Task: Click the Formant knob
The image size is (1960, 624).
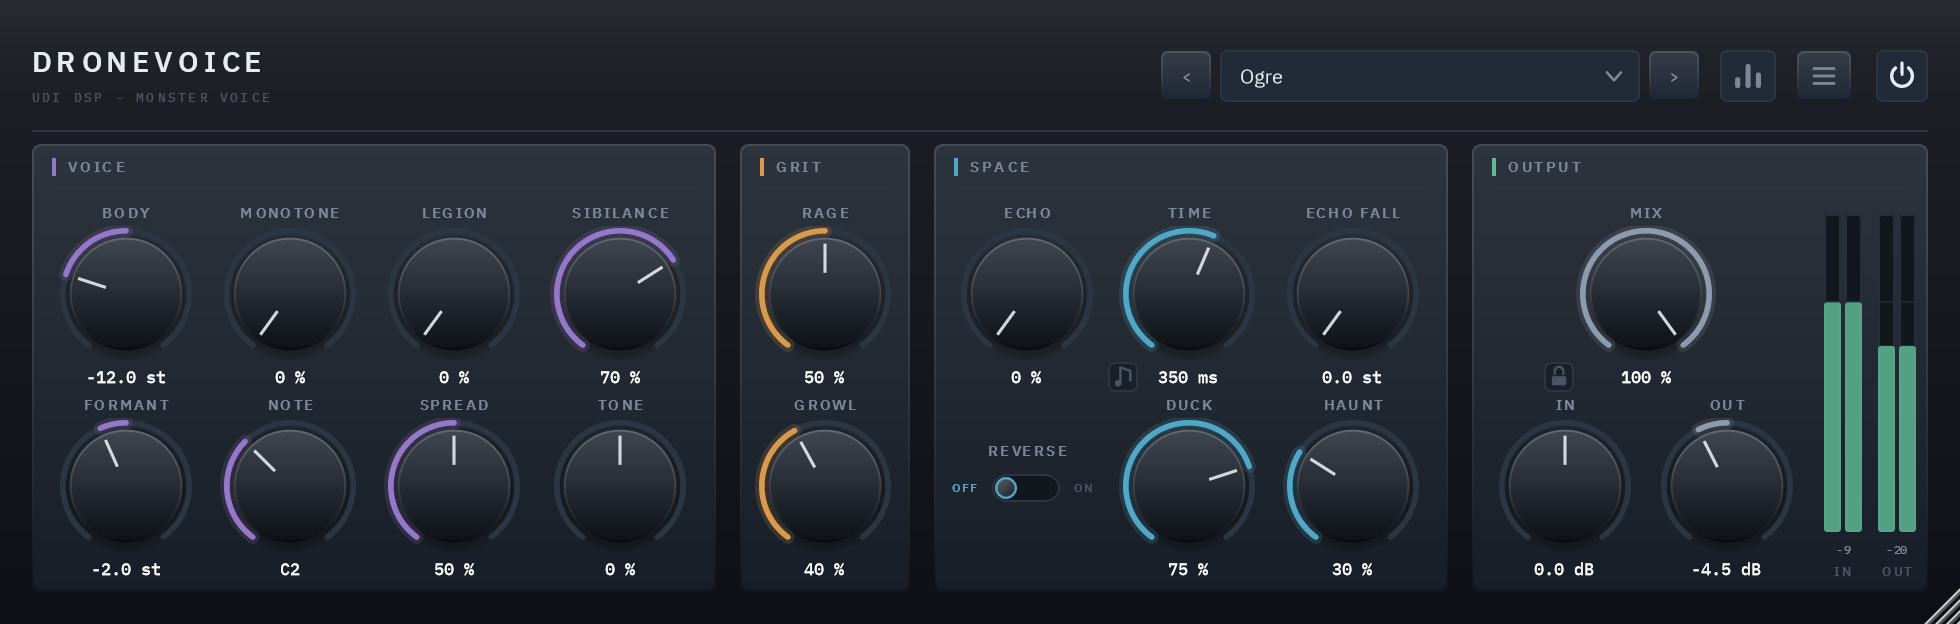Action: click(126, 486)
